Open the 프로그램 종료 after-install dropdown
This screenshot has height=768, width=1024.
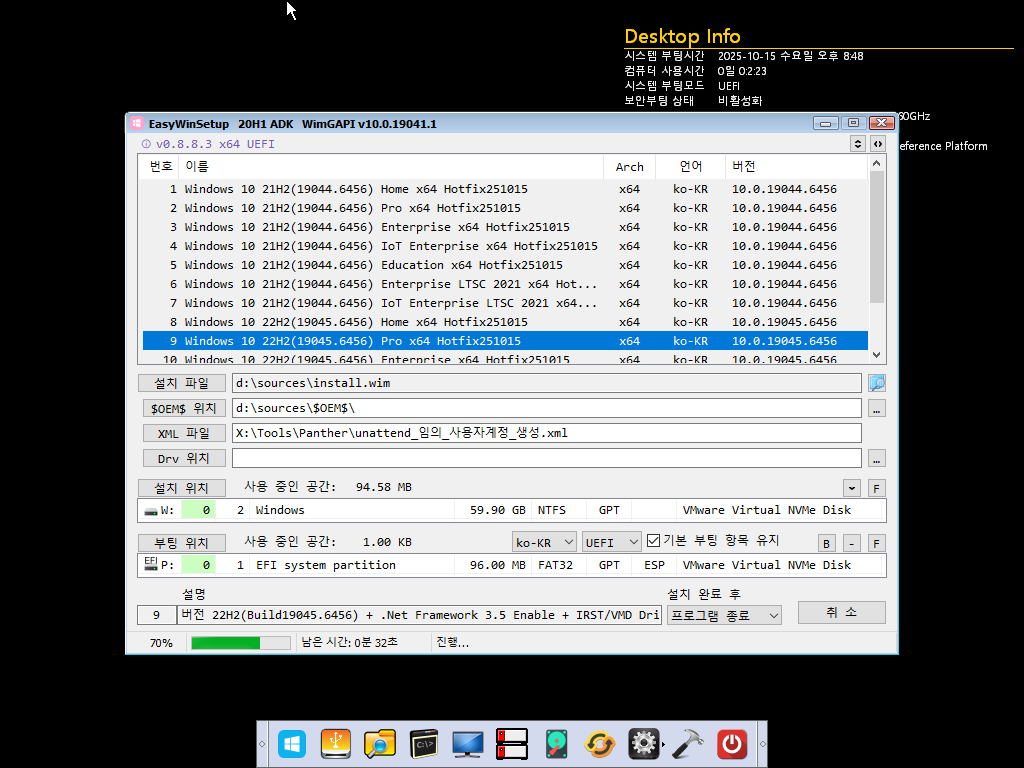point(724,615)
